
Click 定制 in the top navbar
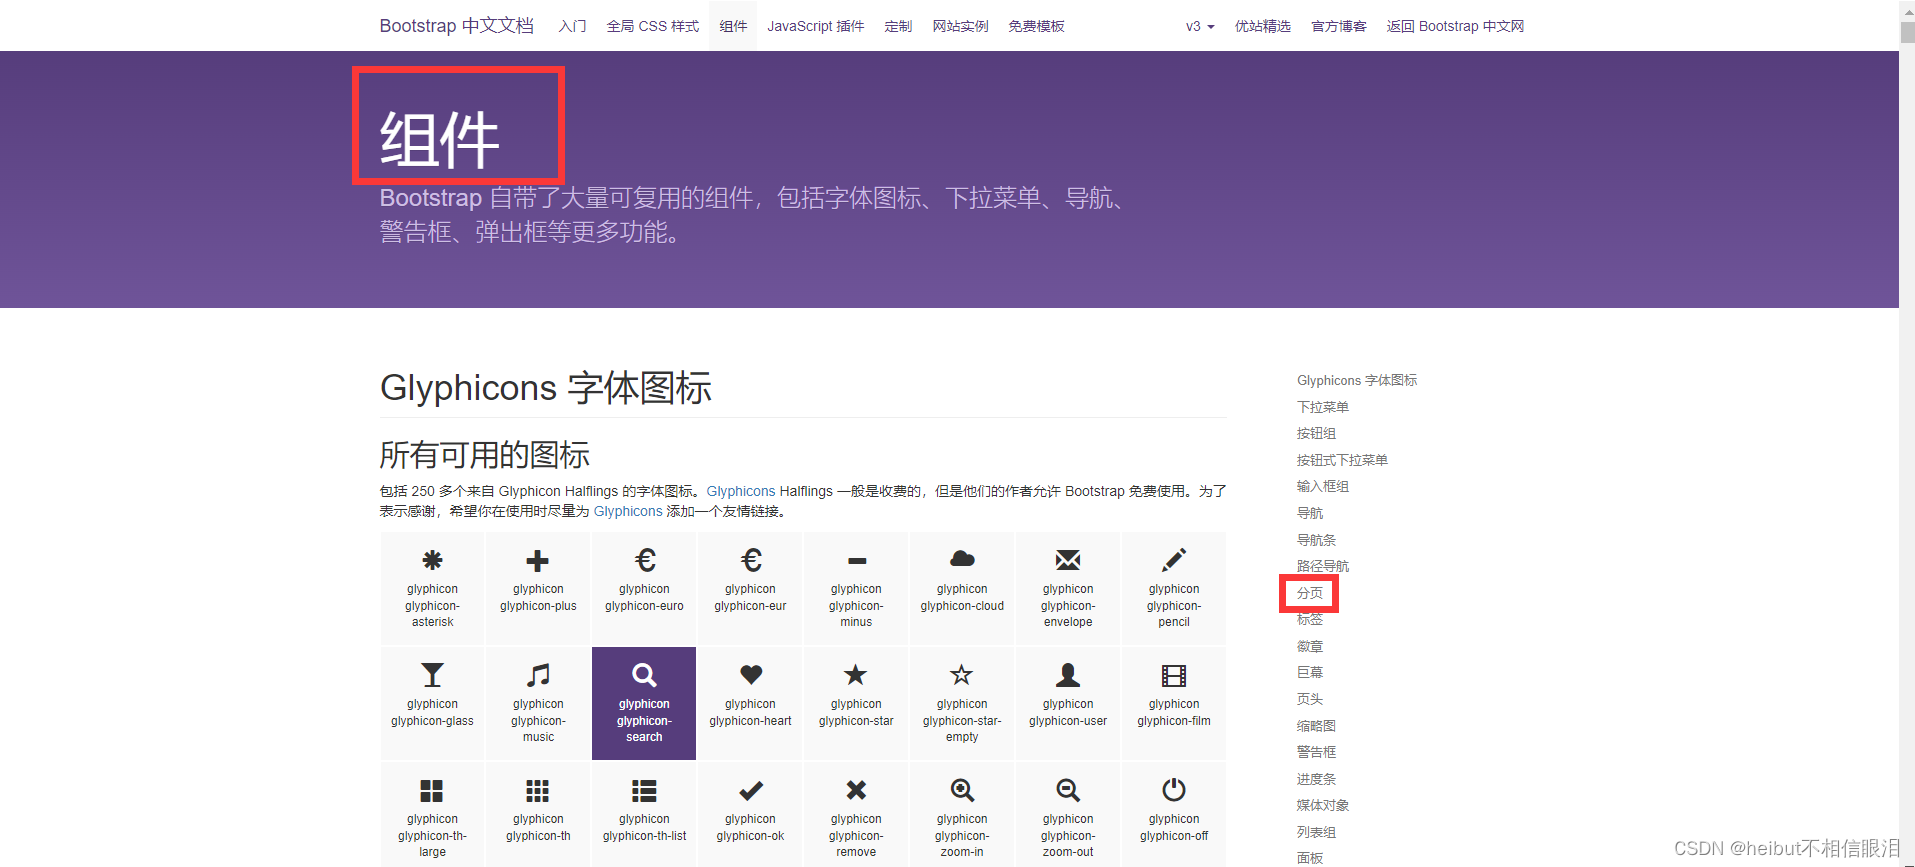(898, 26)
